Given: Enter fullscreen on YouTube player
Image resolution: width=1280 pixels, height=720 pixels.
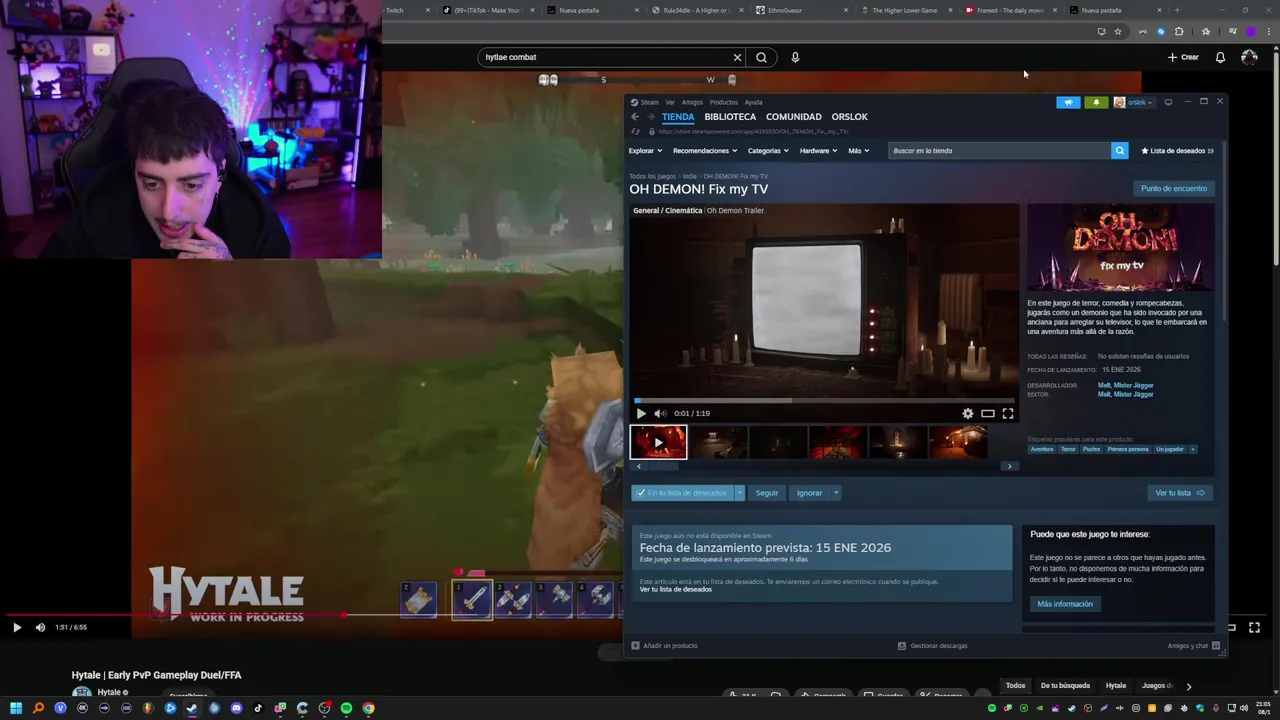Looking at the screenshot, I should coord(1254,627).
